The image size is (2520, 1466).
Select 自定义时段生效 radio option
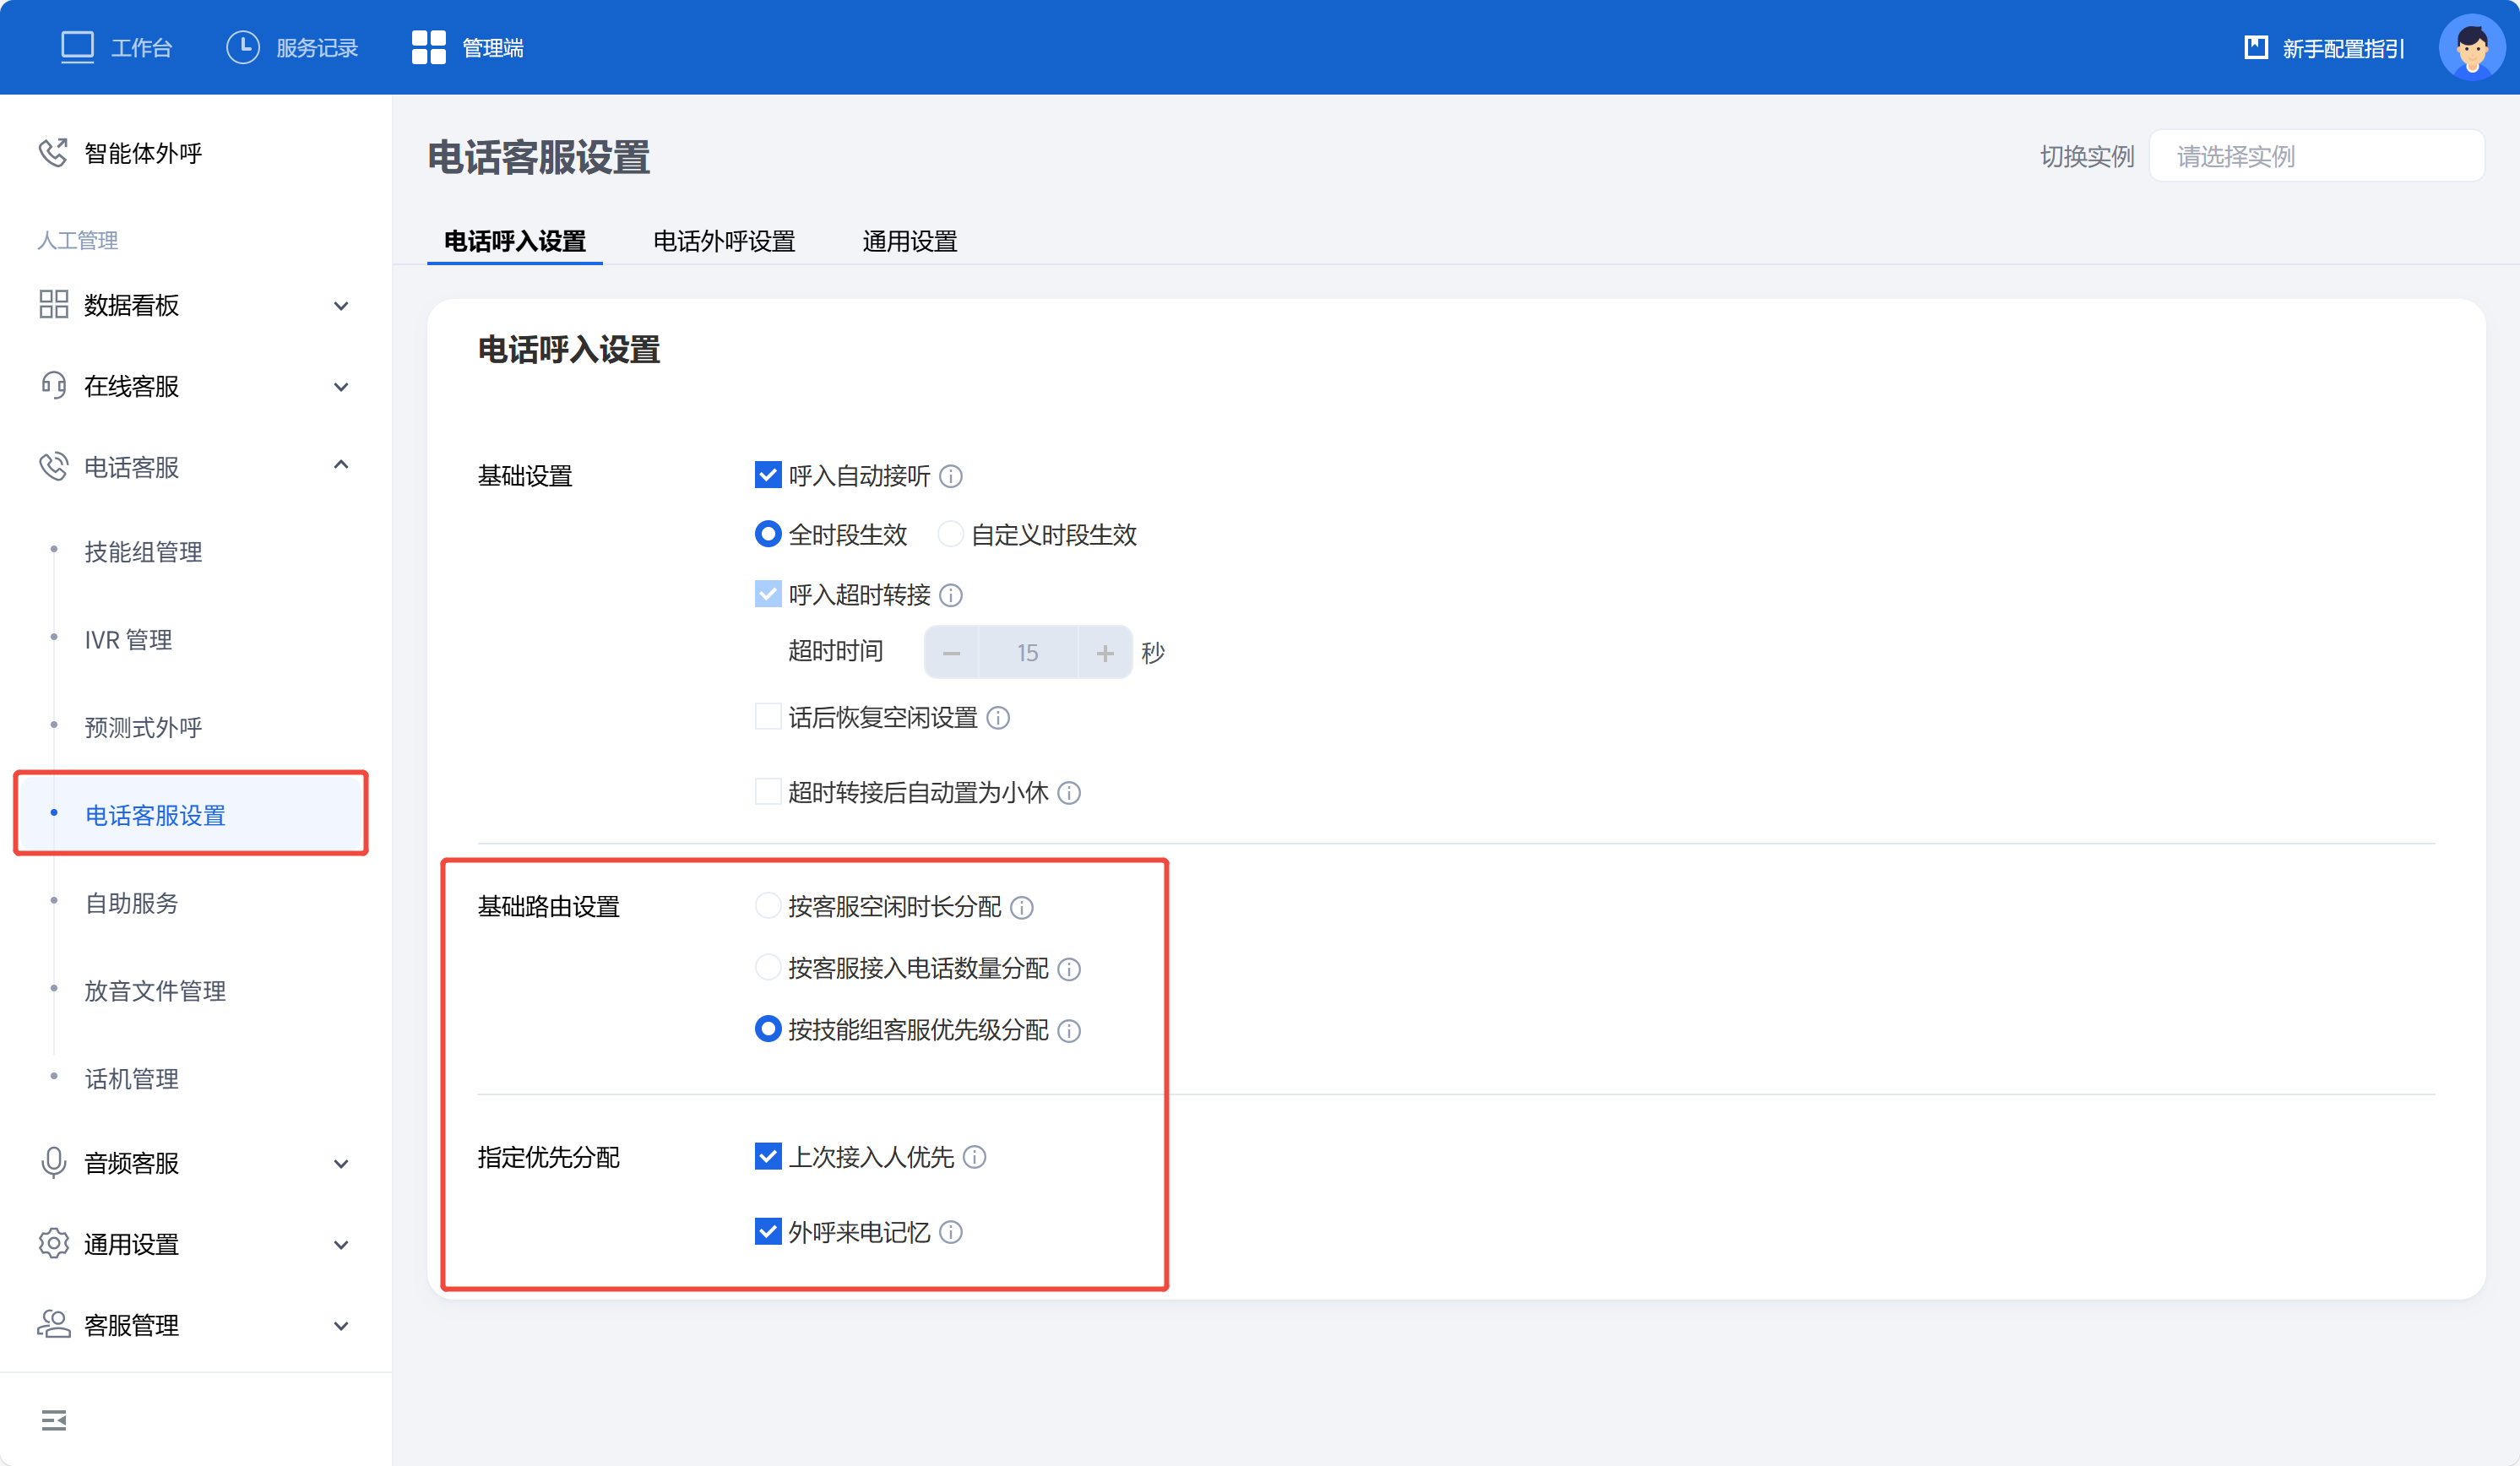pos(950,534)
